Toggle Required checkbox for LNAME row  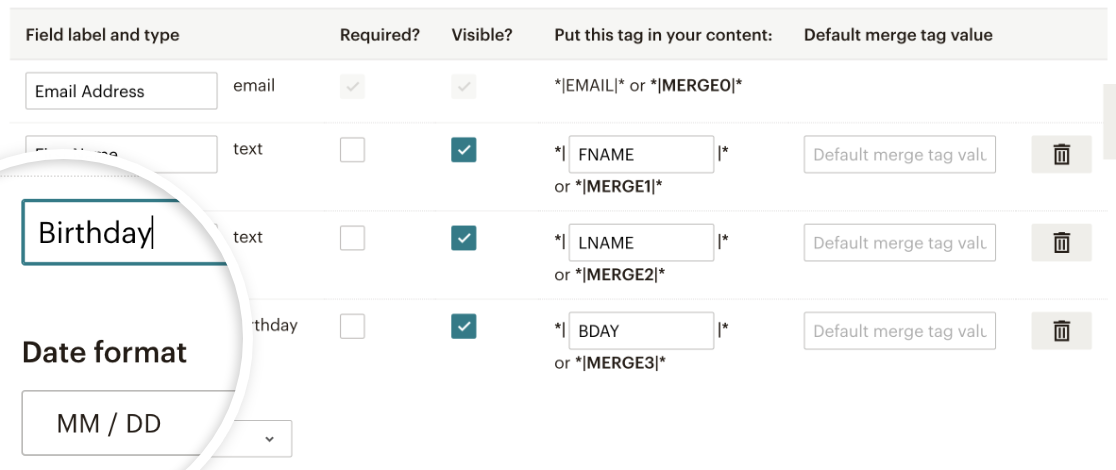[x=352, y=239]
